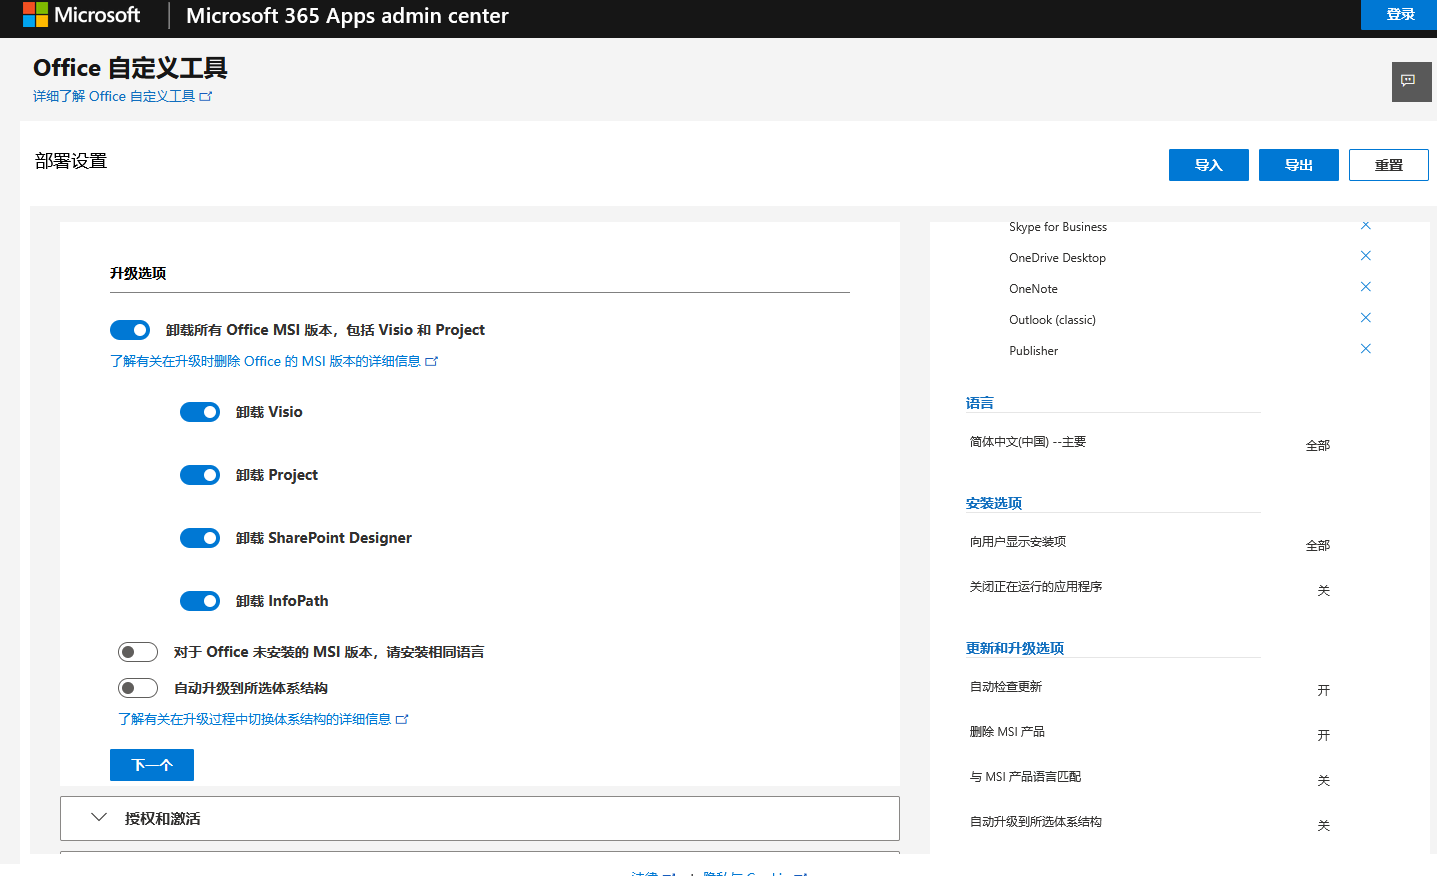This screenshot has height=876, width=1437.
Task: Jump to 更新和升级选项 section in summary
Action: pyautogui.click(x=1015, y=648)
